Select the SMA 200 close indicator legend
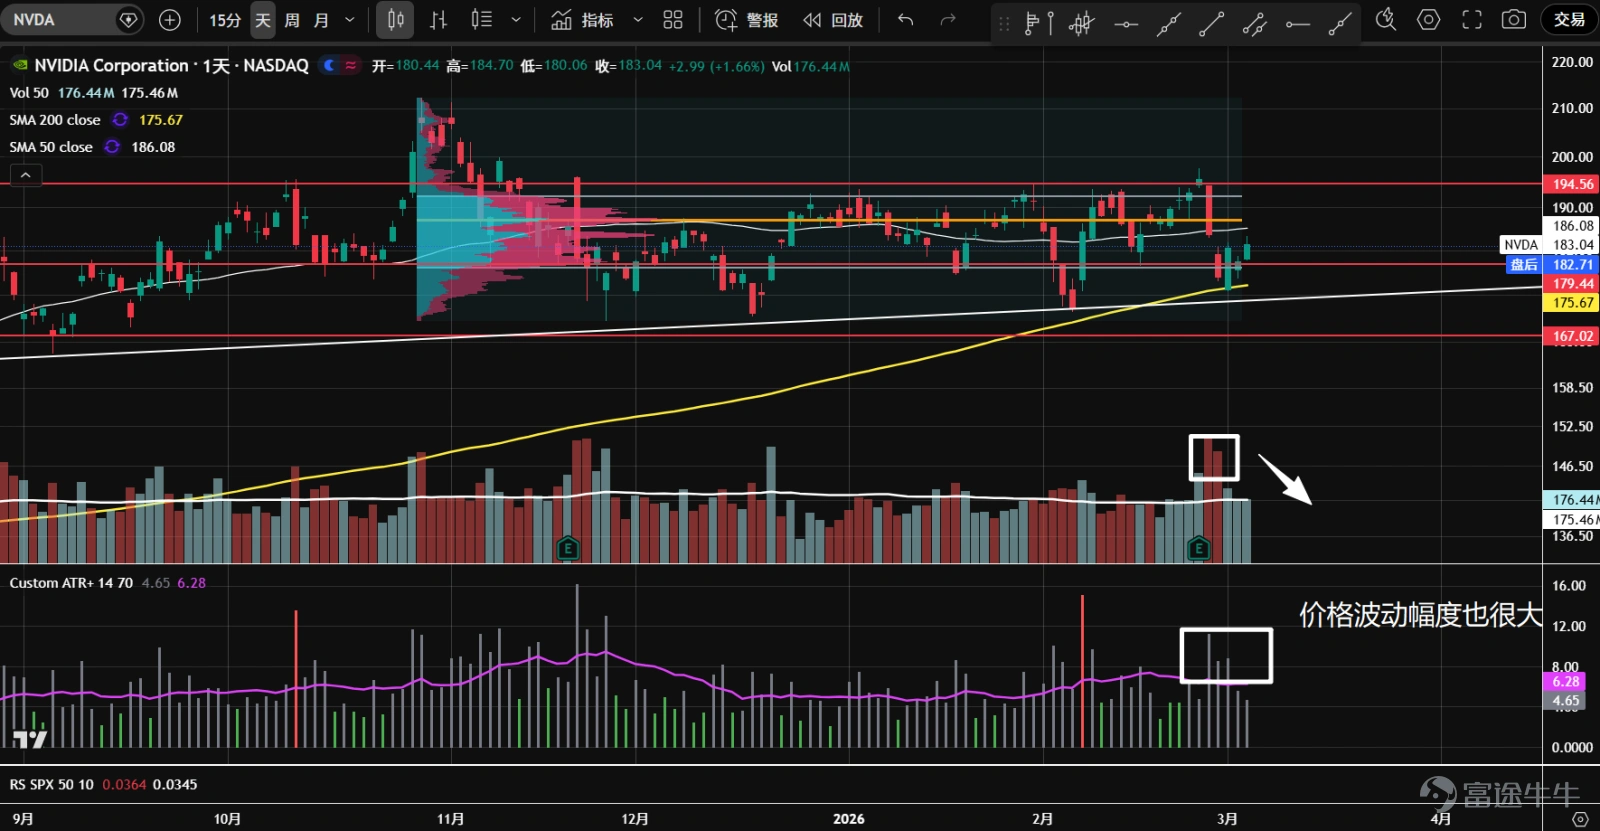Screen dimensions: 1600x831 [x=55, y=120]
